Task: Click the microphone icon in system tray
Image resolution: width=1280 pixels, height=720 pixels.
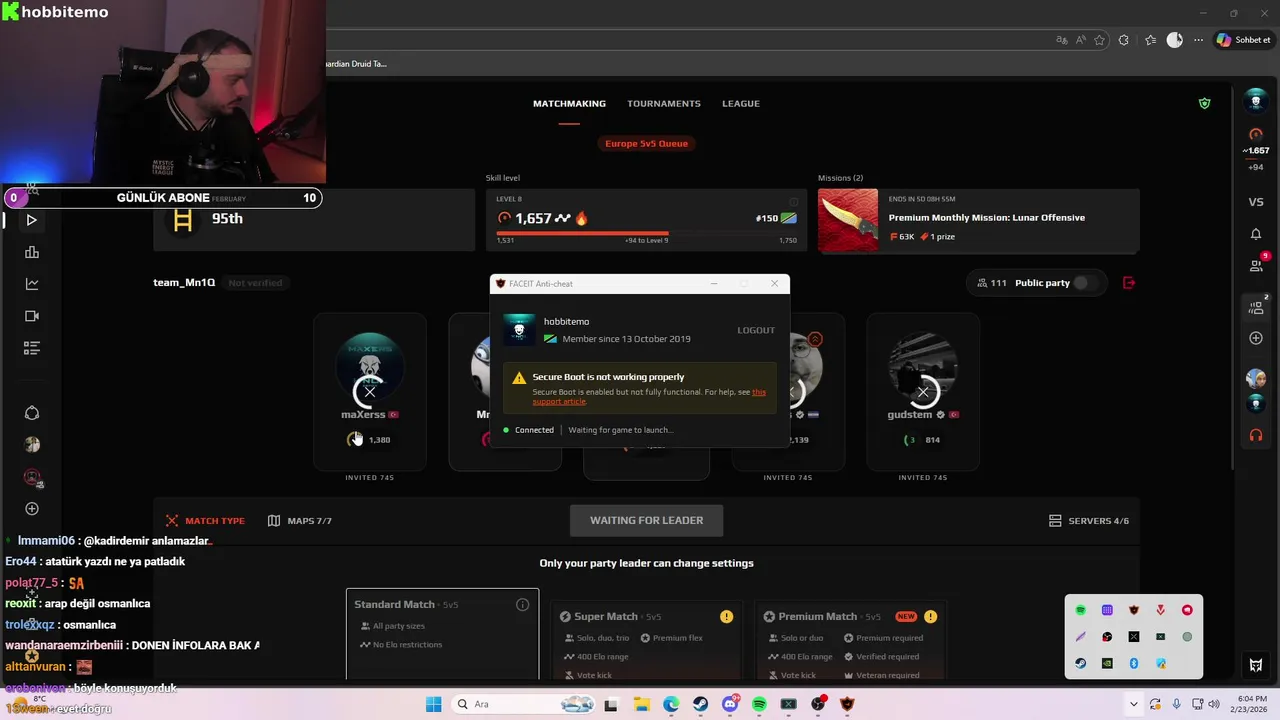Action: (1176, 704)
